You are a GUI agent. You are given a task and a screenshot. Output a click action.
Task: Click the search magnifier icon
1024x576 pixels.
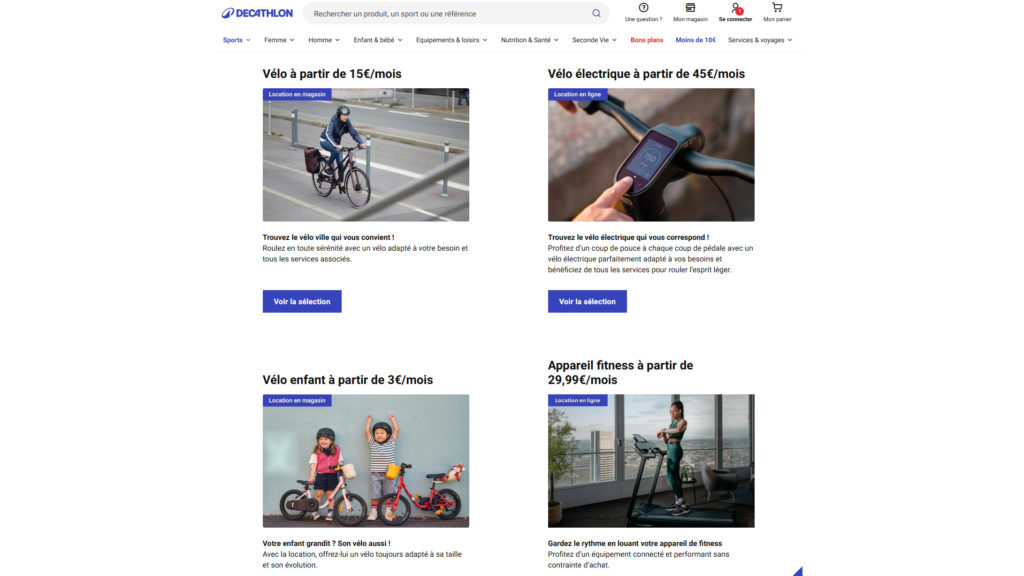(x=596, y=13)
